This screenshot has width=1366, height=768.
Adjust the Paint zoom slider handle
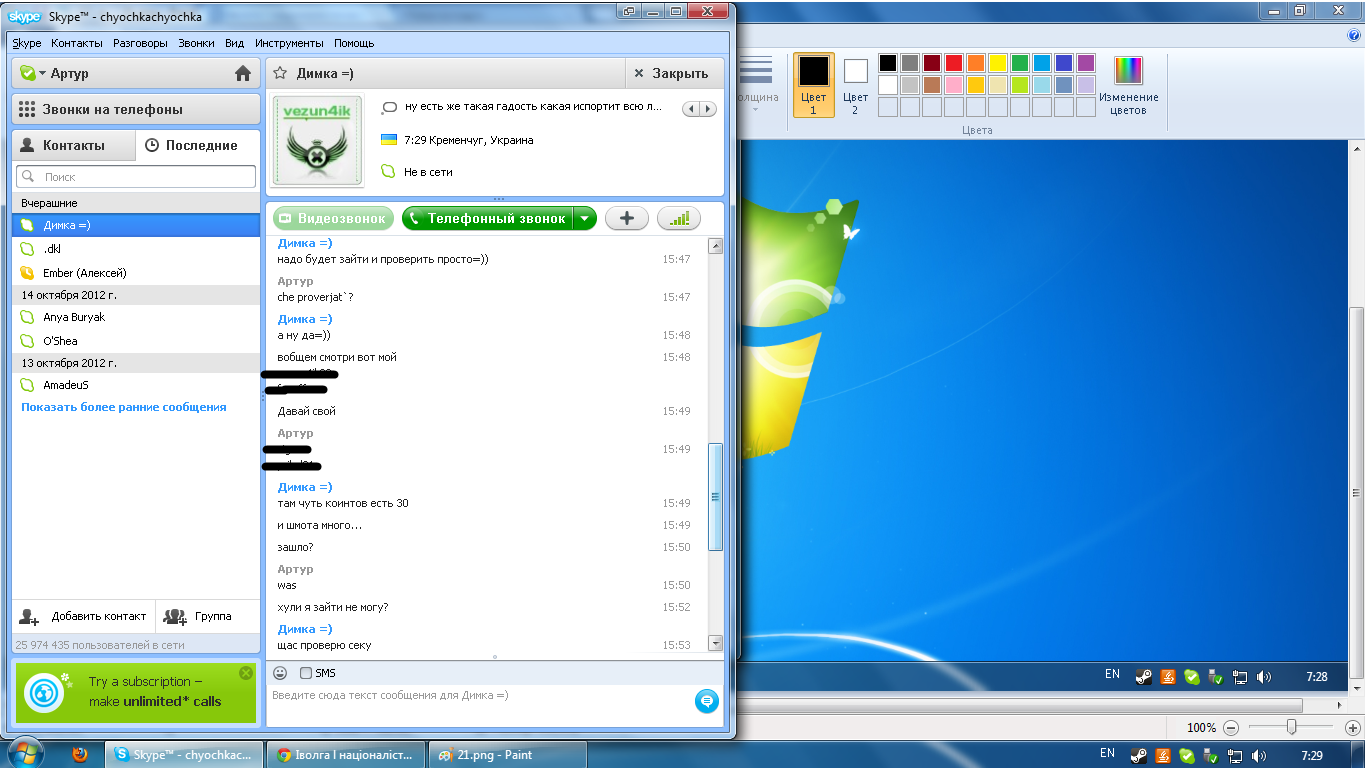click(x=1292, y=727)
